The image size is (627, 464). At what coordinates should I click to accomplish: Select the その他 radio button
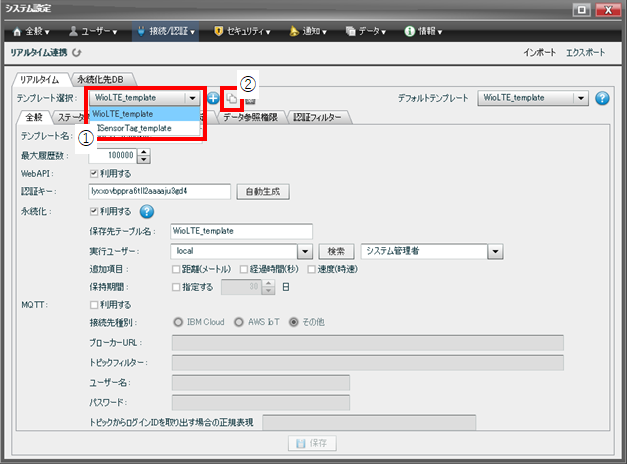point(294,322)
